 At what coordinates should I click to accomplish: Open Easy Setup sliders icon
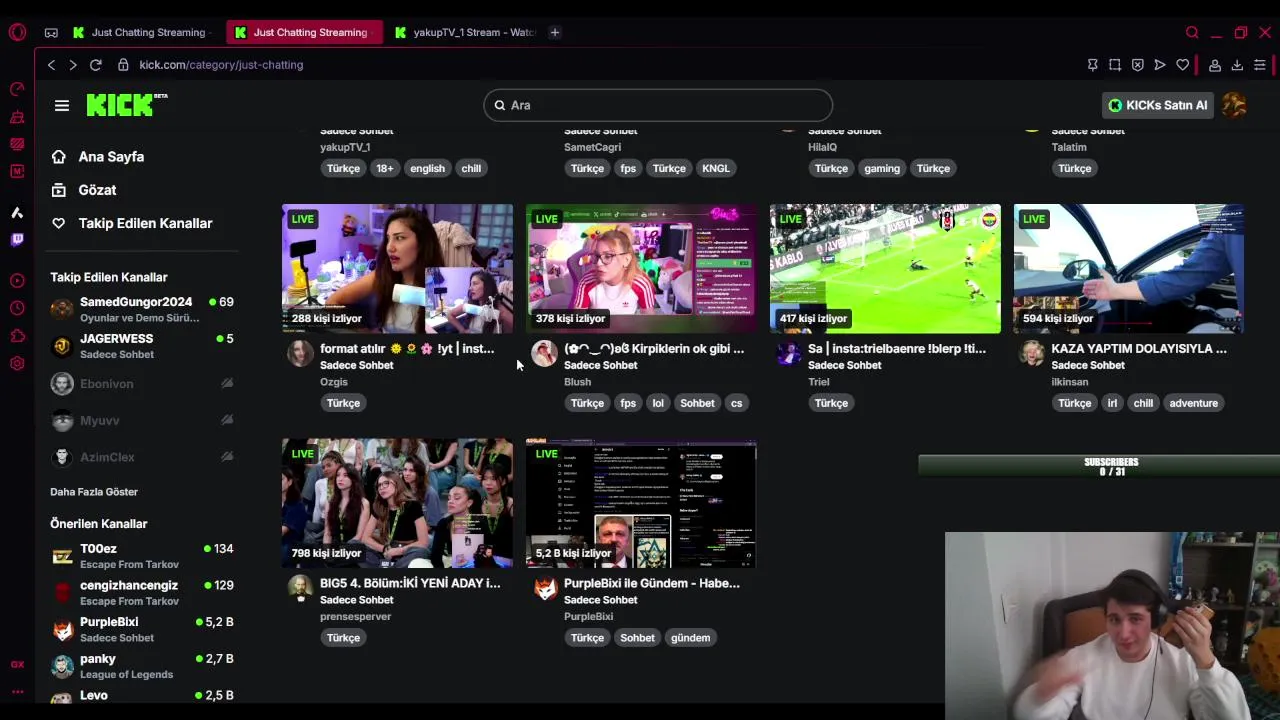pos(1260,65)
